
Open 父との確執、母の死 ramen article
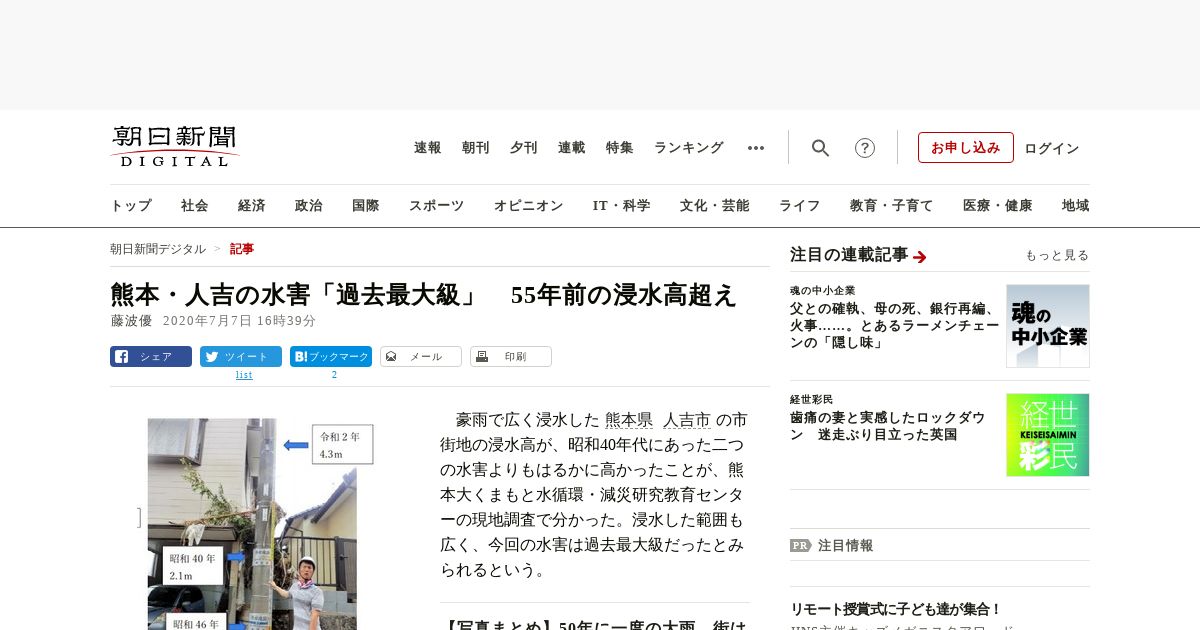point(894,326)
